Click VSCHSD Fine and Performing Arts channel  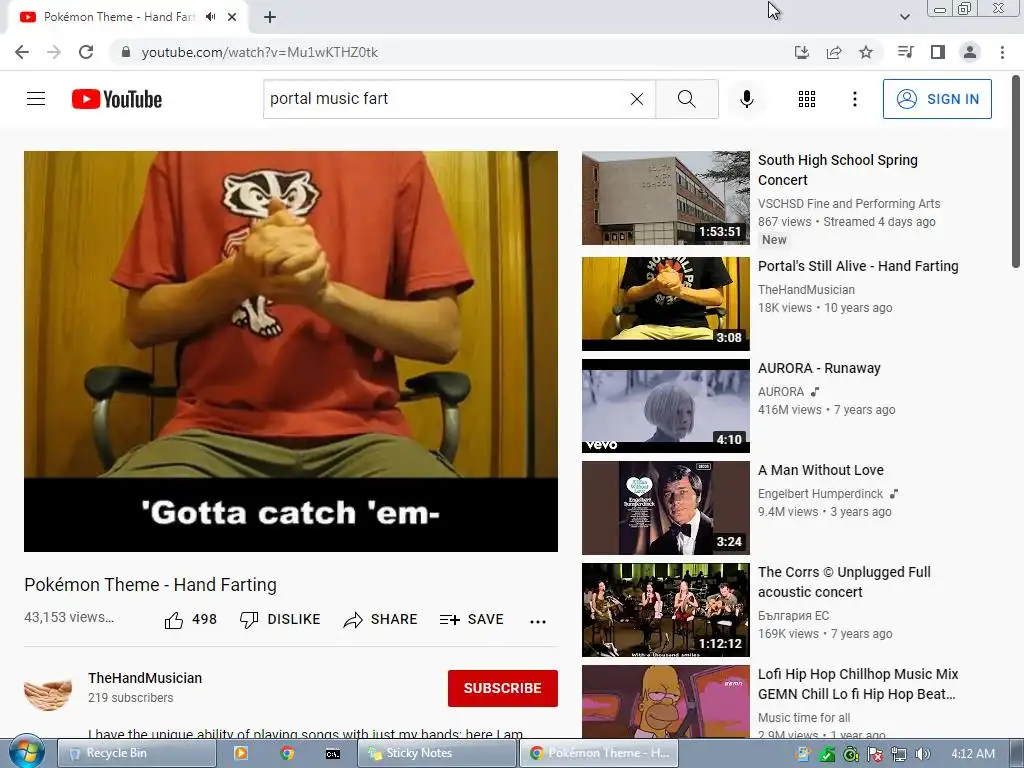849,204
